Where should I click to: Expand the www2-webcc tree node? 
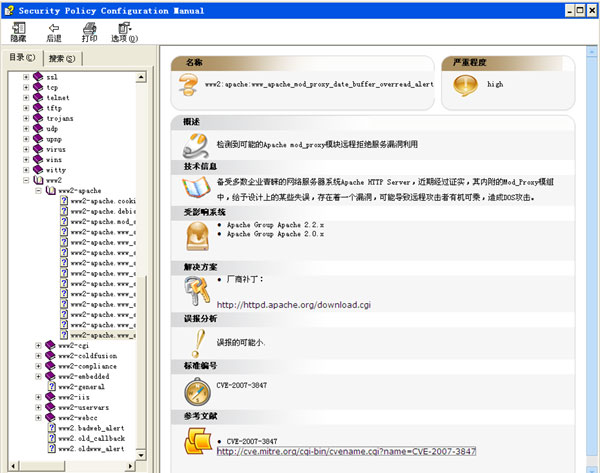pyautogui.click(x=38, y=418)
